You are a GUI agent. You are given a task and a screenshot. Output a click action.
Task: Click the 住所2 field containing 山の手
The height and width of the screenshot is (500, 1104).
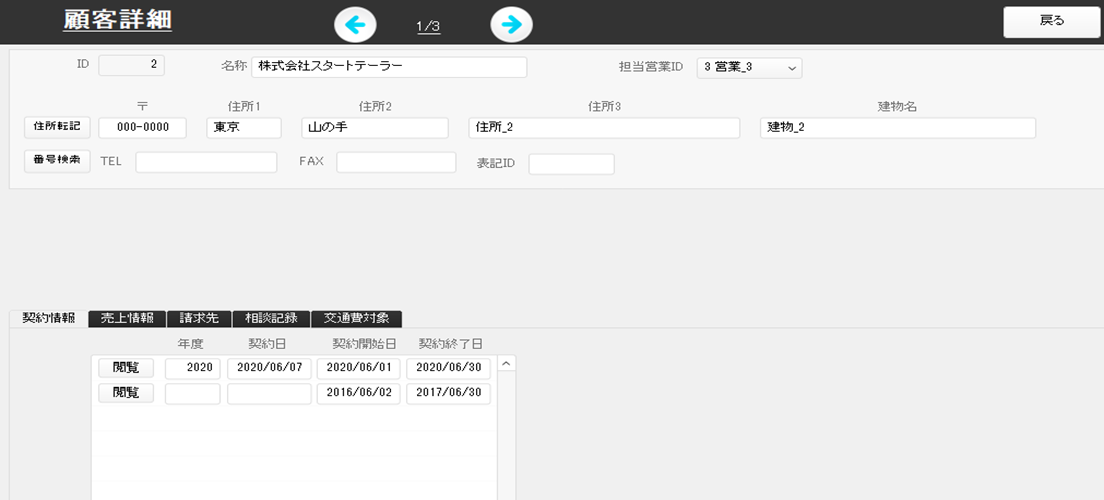click(375, 128)
